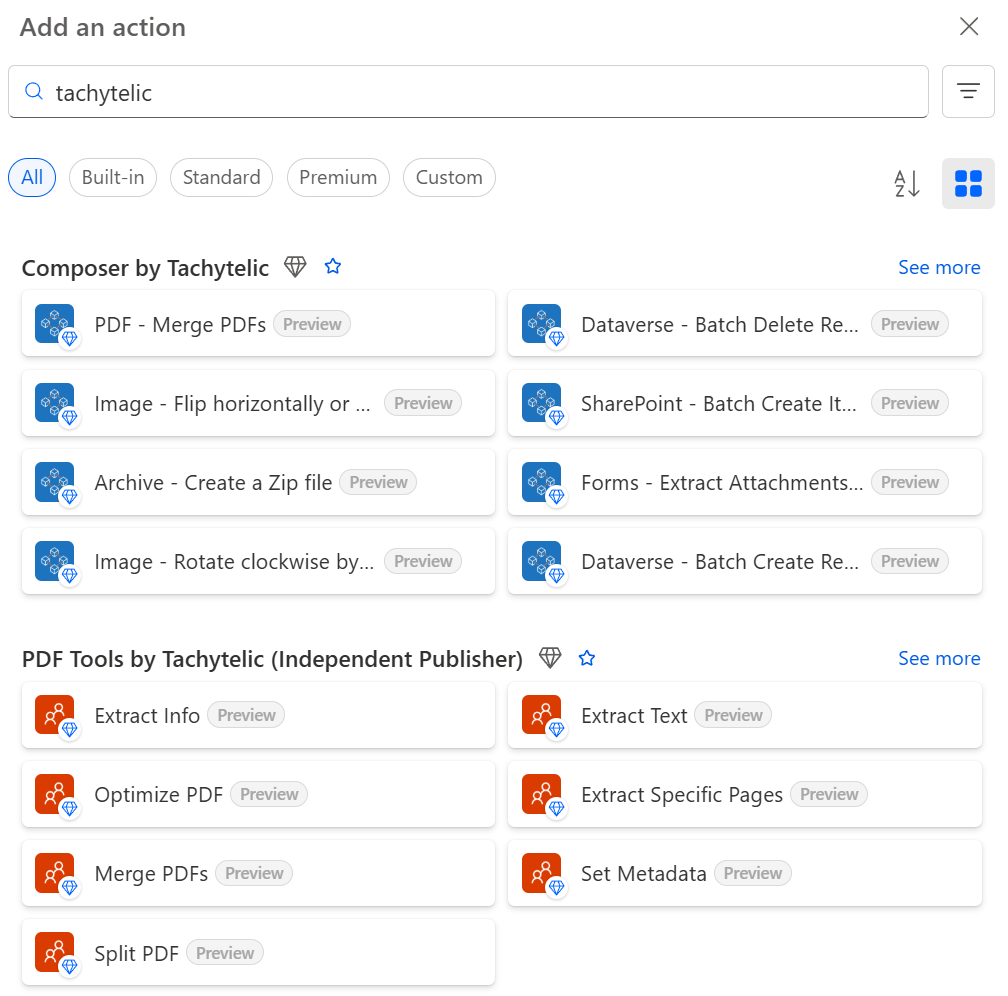Click the search field containing tachytelic
Screen dimensions: 1008x996
pyautogui.click(x=468, y=91)
